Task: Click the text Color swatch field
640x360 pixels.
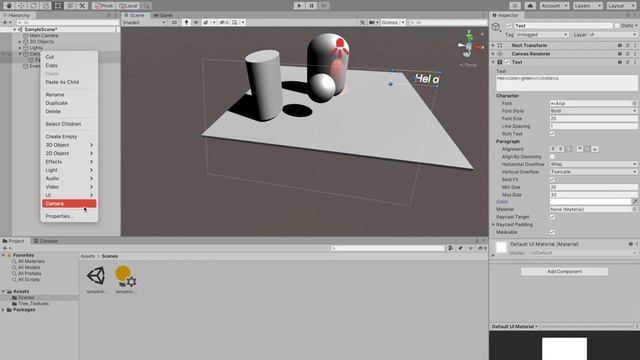Action: tap(590, 202)
